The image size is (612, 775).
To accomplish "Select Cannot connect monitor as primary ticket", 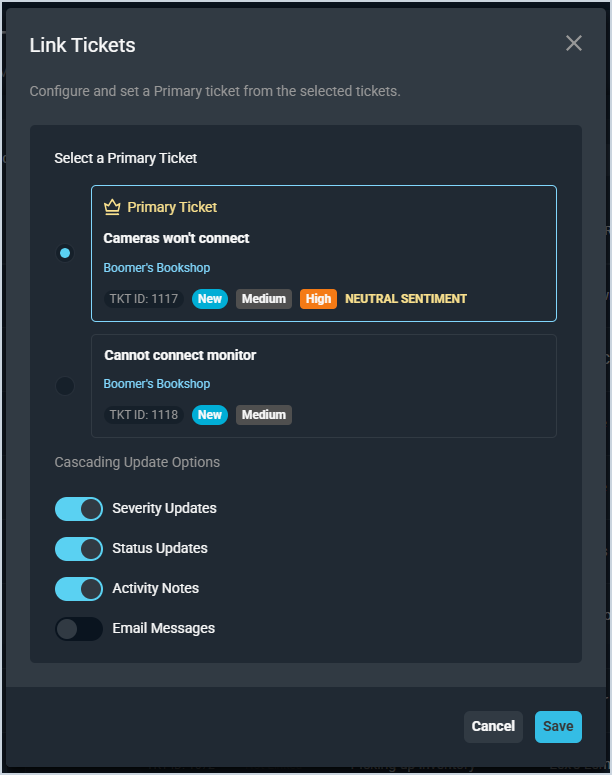I will point(65,385).
